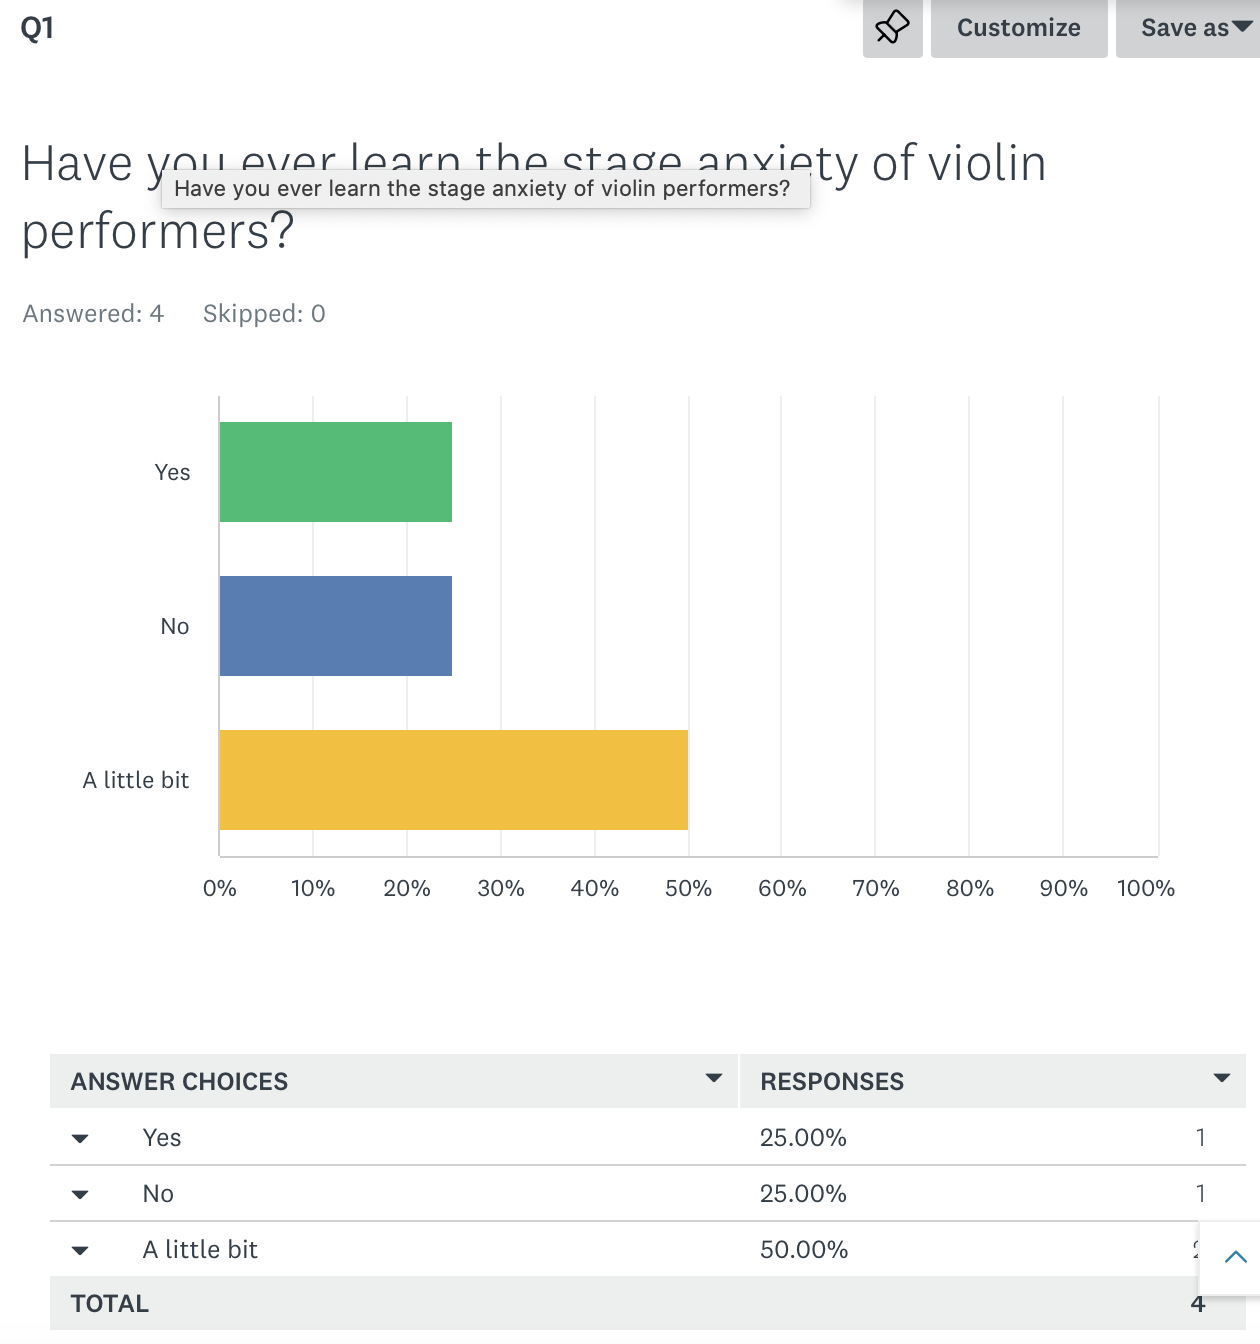1260x1344 pixels.
Task: Expand the No row caret
Action: point(81,1194)
